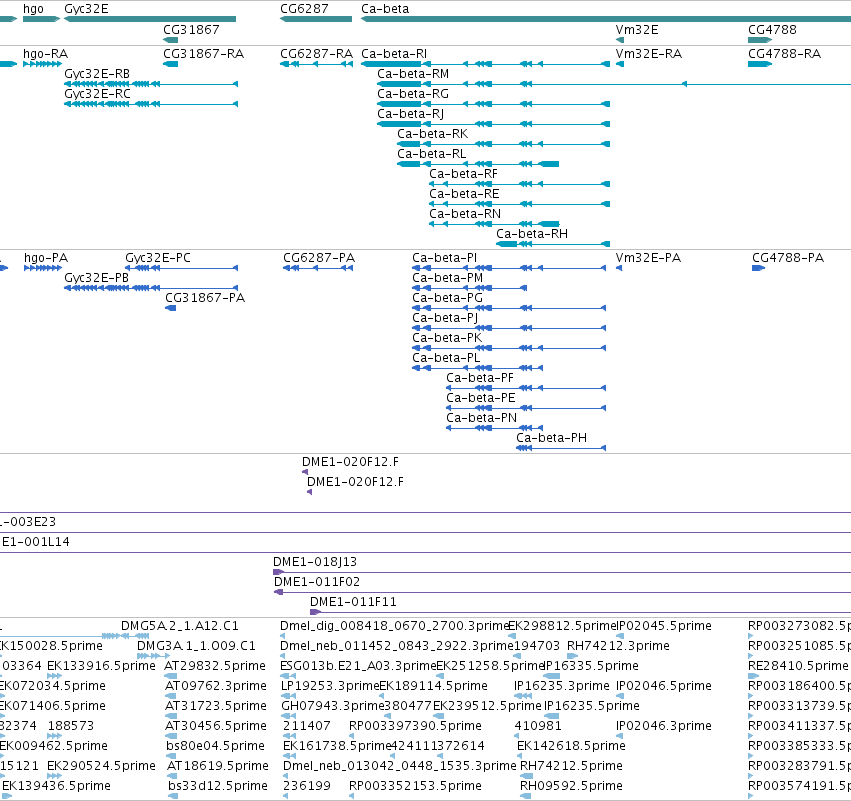Click the CG6287 gene label

click(x=304, y=9)
